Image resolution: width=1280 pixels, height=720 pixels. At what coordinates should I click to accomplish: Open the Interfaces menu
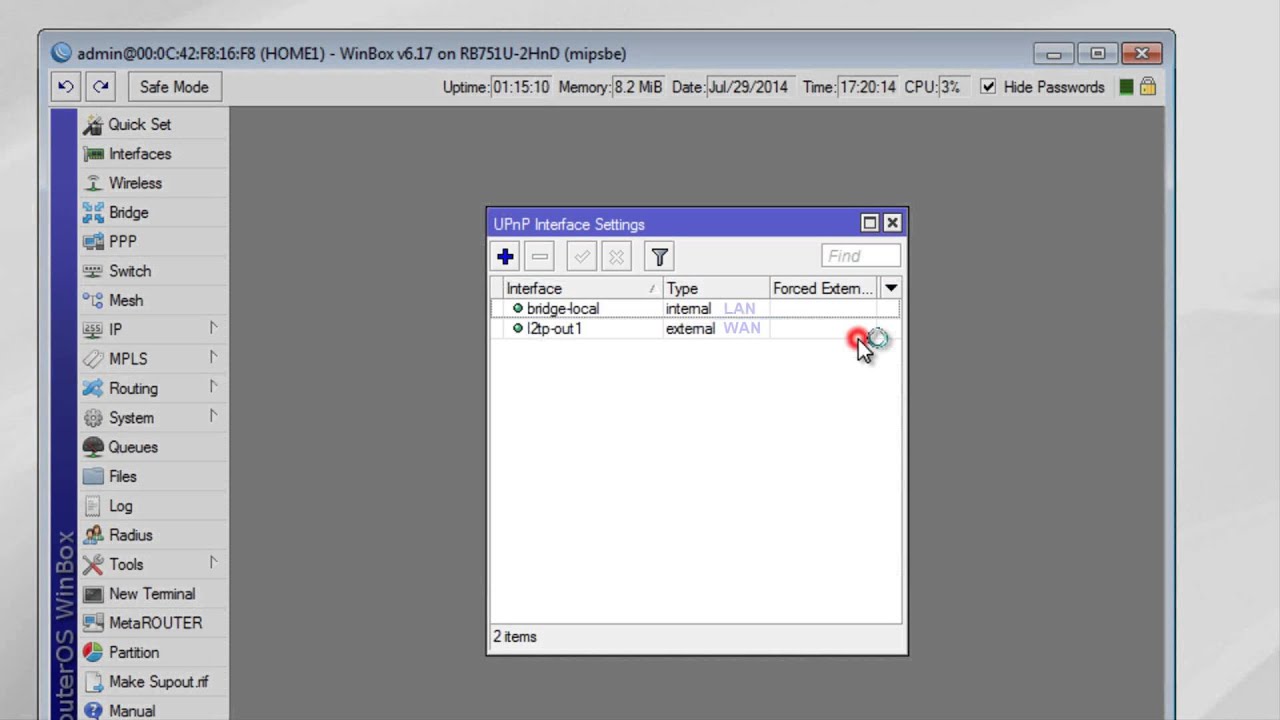click(140, 154)
